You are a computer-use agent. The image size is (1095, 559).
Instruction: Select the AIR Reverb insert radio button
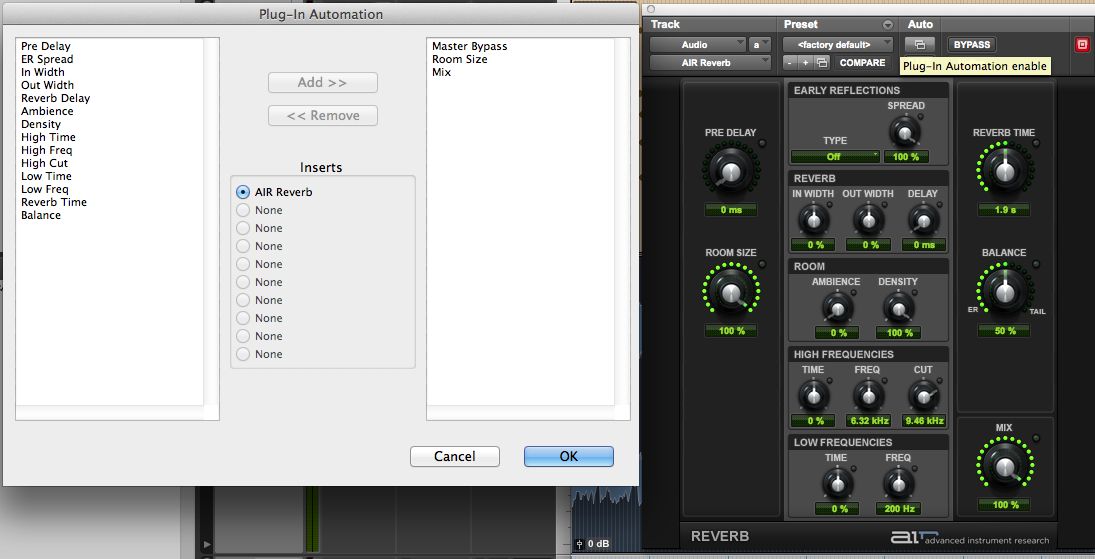242,191
